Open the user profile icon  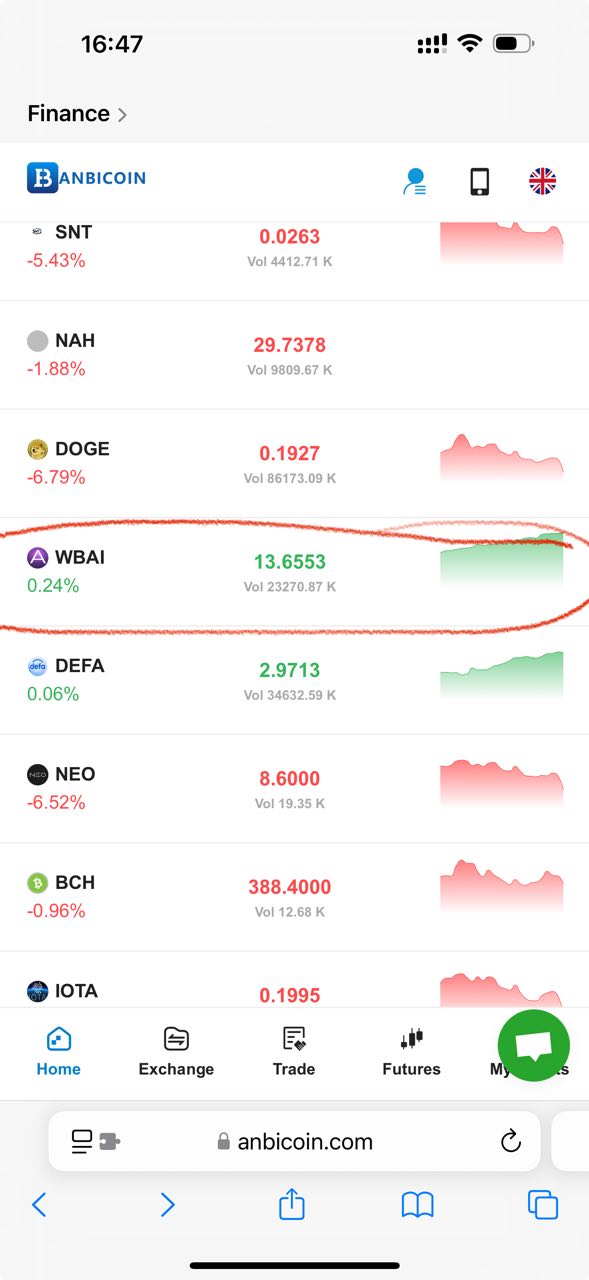click(x=414, y=181)
